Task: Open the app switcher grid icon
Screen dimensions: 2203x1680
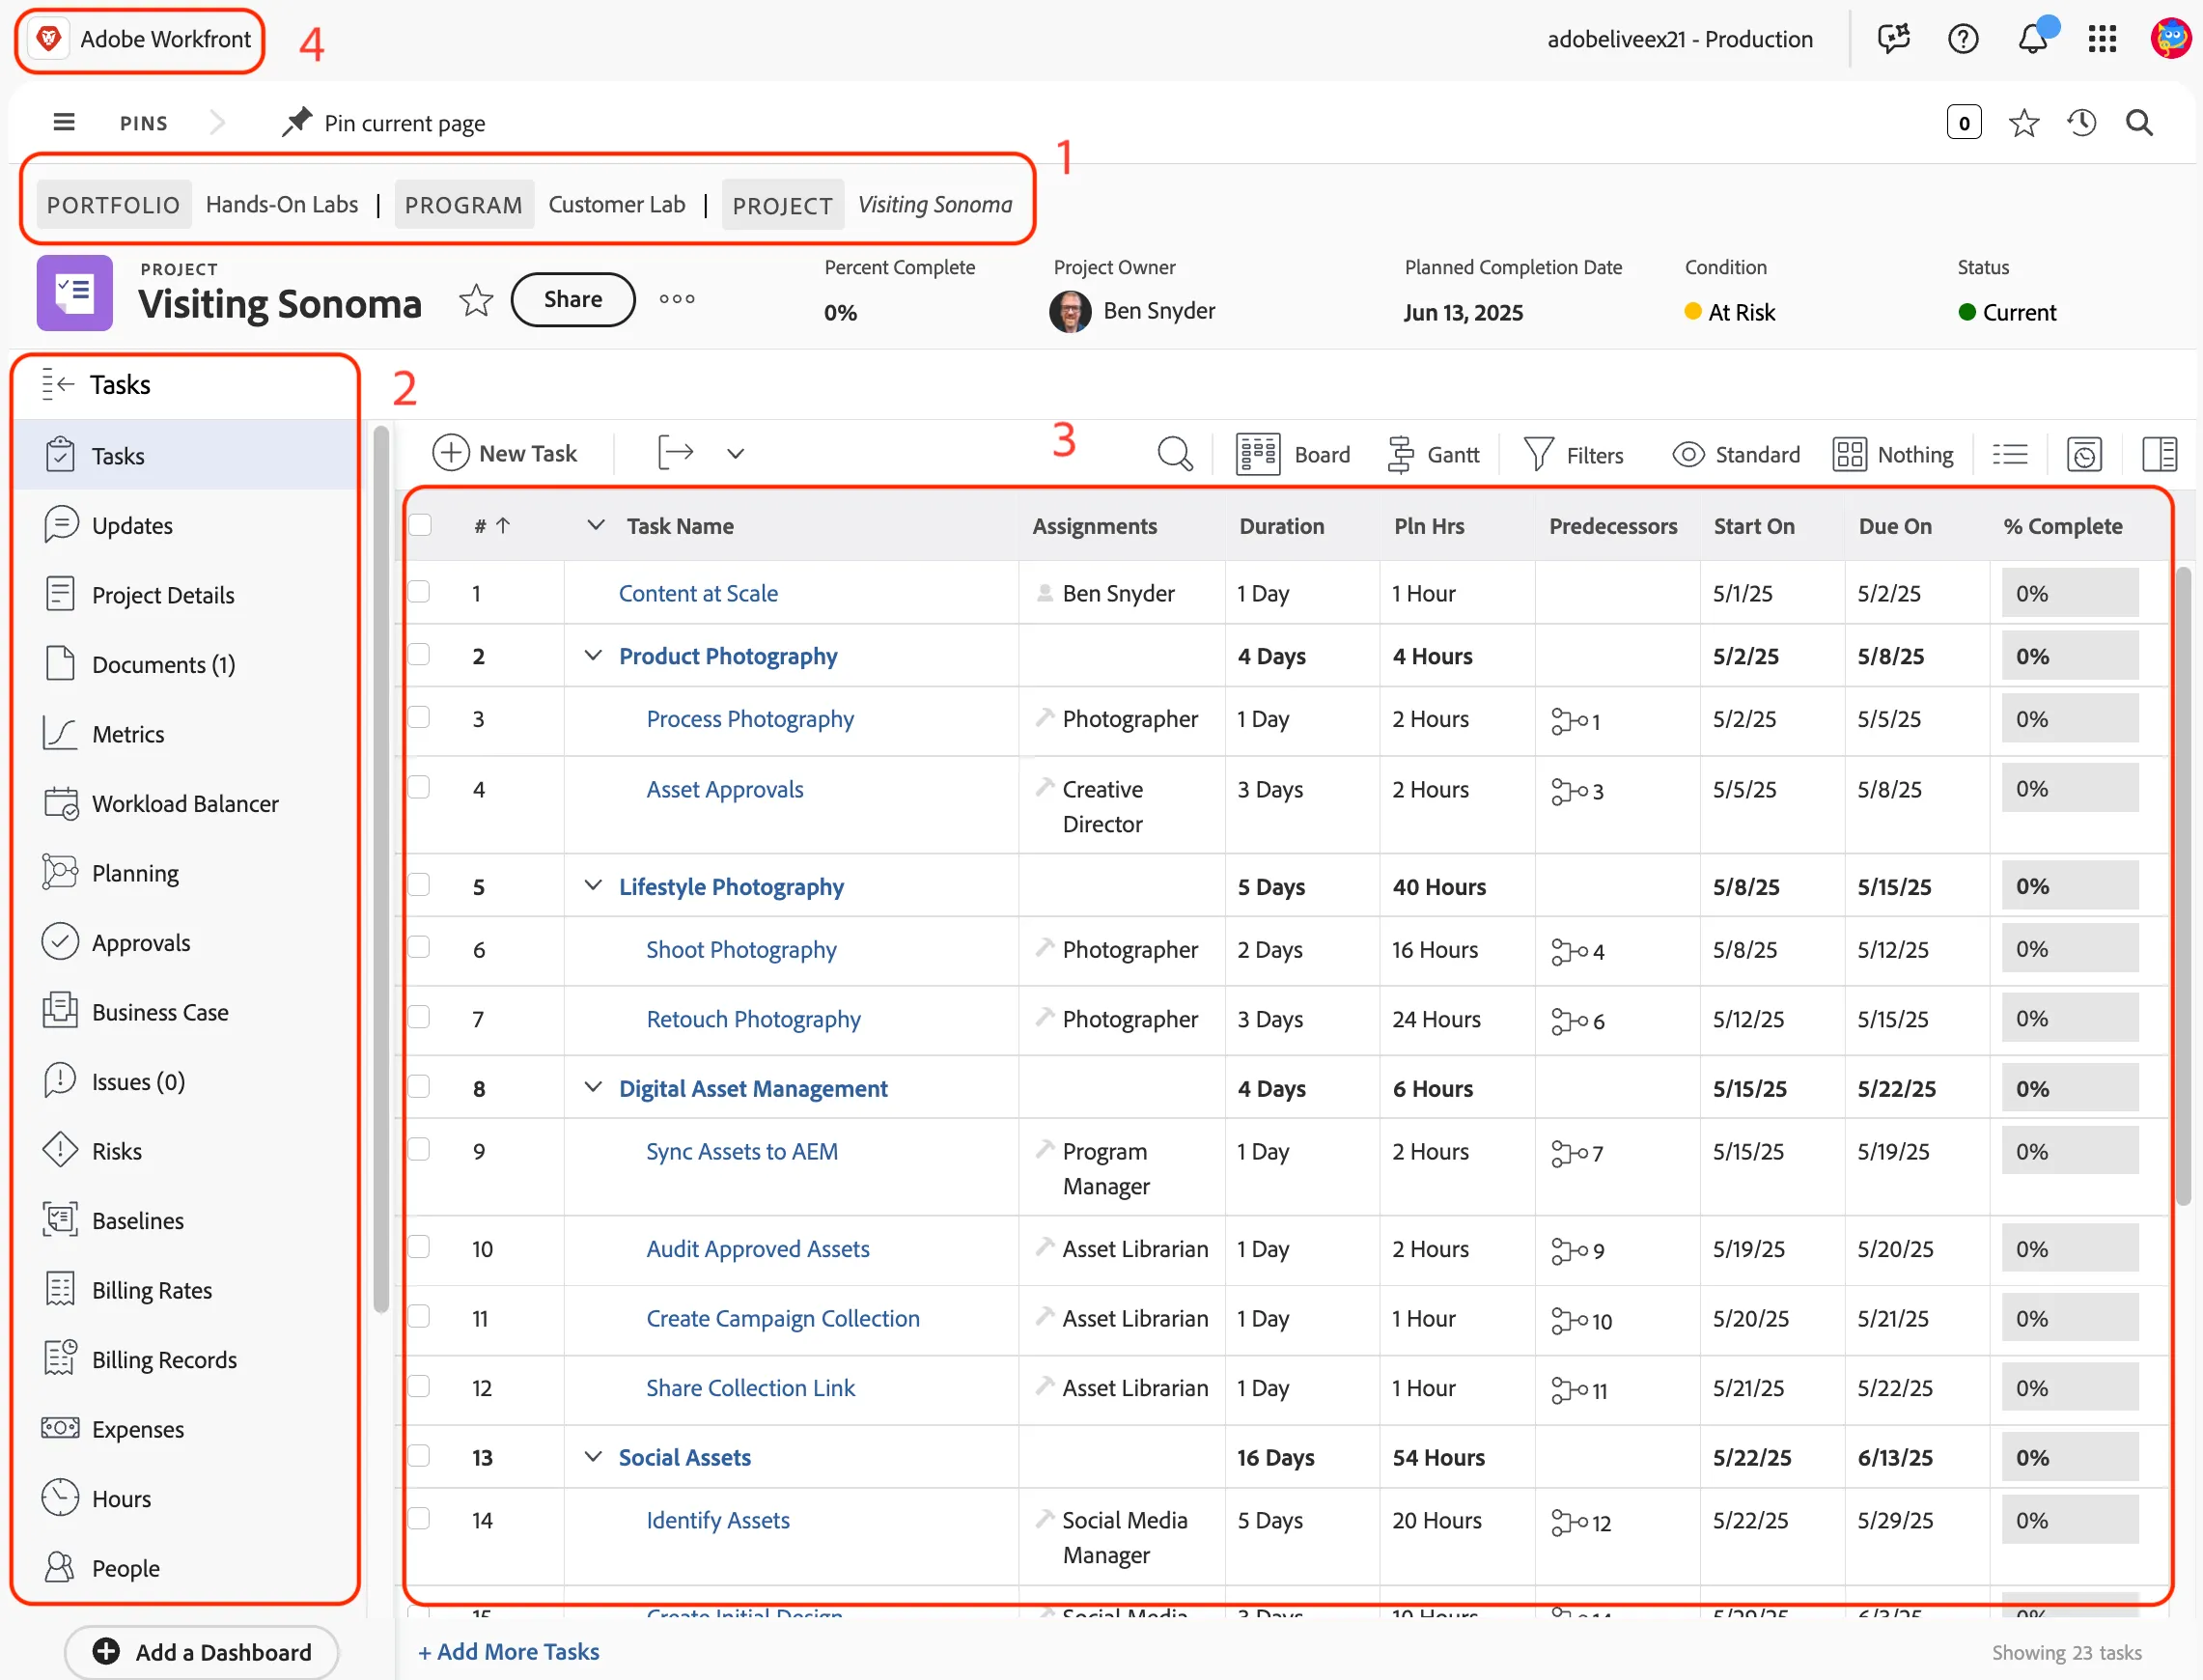Action: click(2102, 39)
